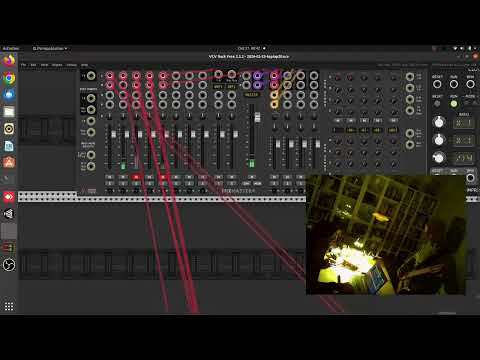Open the system status menu
Screen dimensions: 480x360
466,49
